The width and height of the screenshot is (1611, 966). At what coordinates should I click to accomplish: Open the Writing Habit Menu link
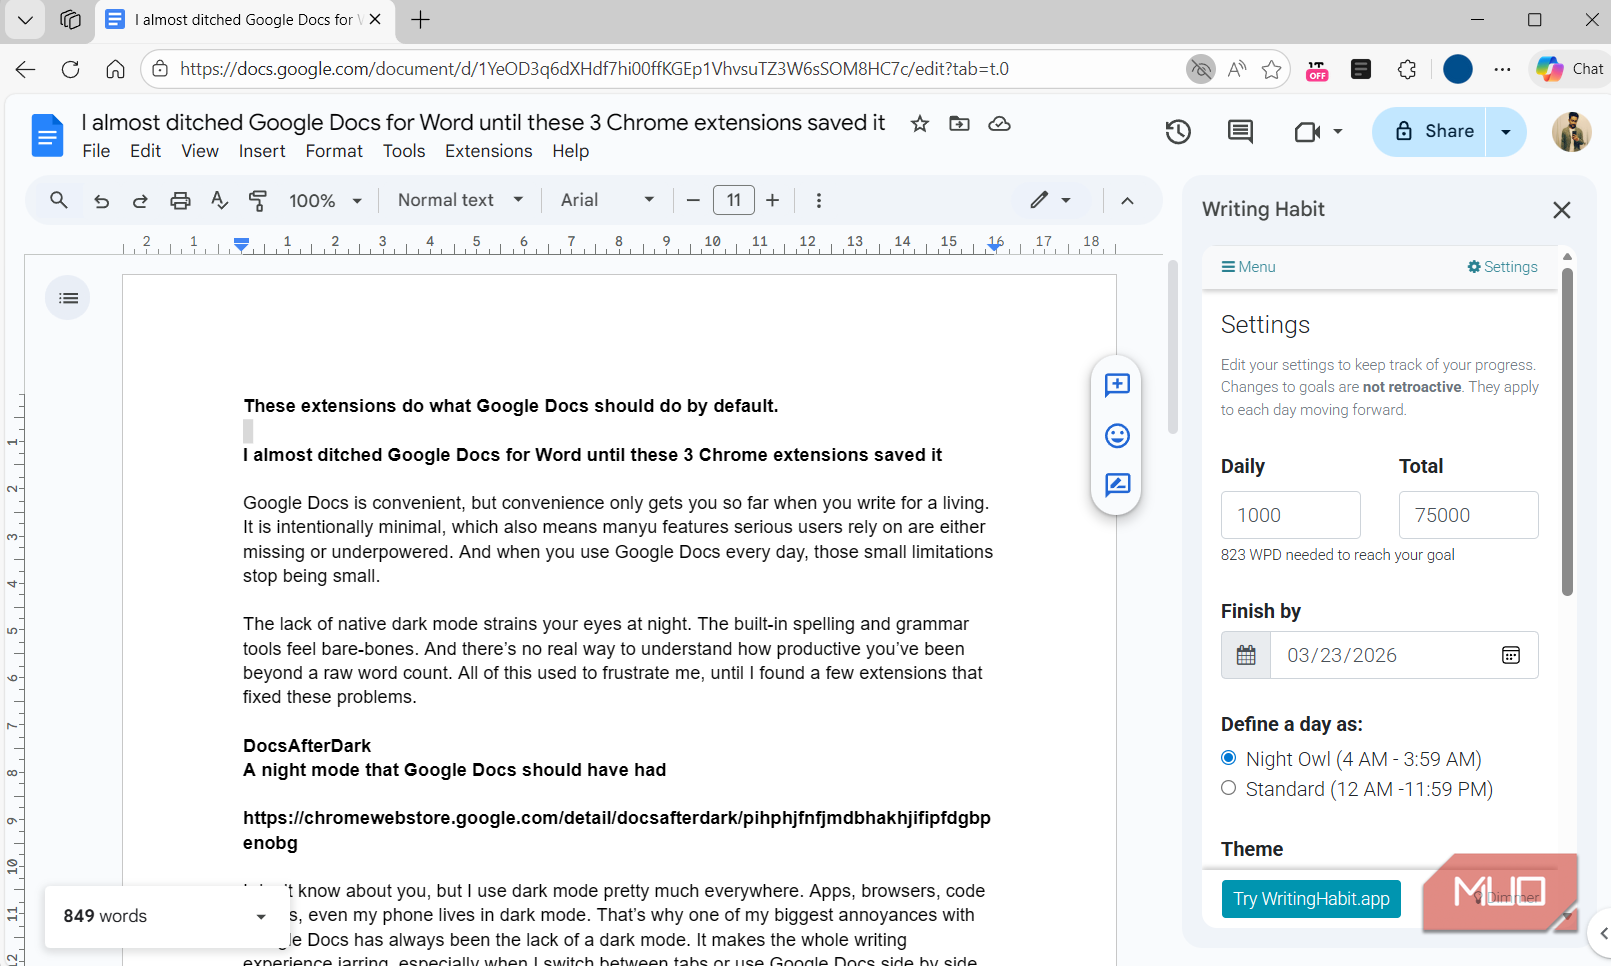(1248, 267)
